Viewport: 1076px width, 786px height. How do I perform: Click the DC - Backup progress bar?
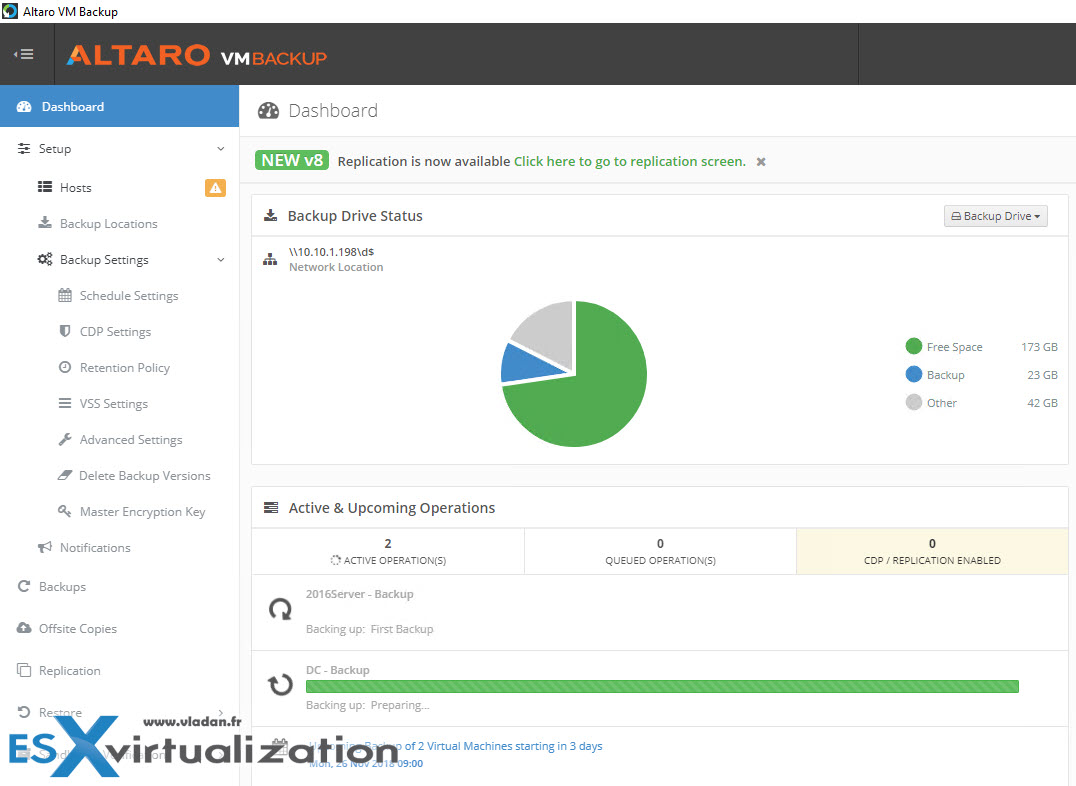pyautogui.click(x=662, y=686)
